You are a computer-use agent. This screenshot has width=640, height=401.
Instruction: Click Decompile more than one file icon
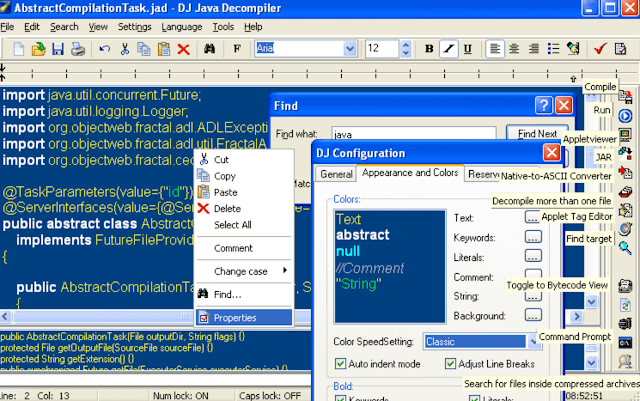tap(625, 192)
